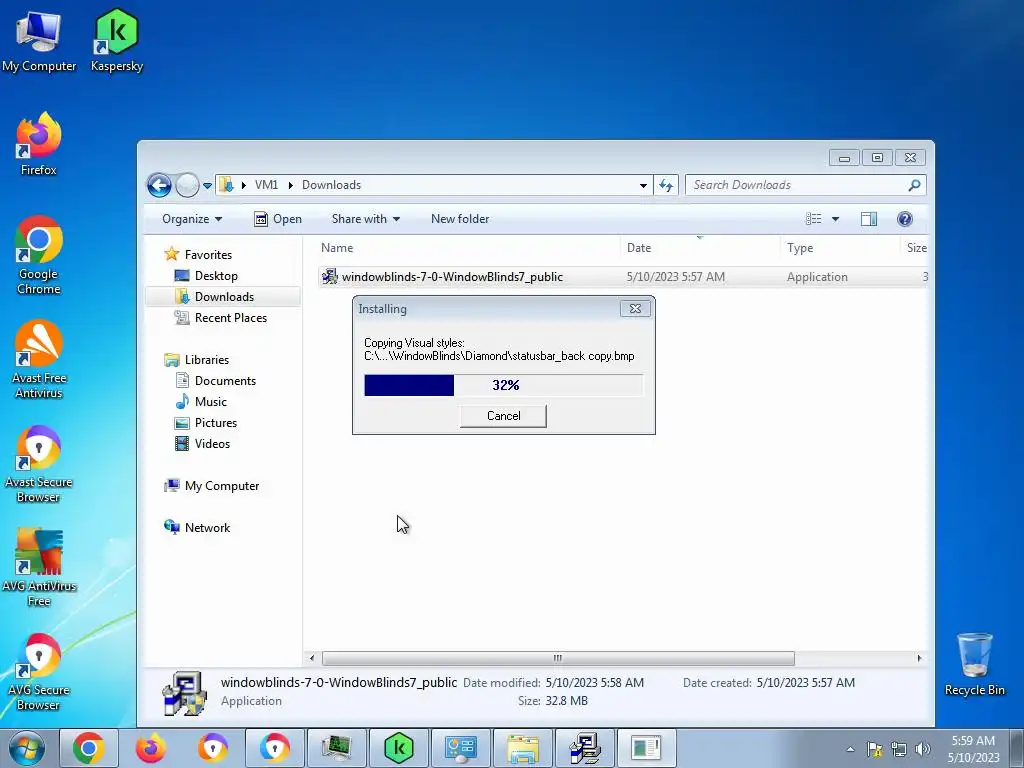
Task: Switch to Explorer folder taskbar button
Action: pos(523,748)
